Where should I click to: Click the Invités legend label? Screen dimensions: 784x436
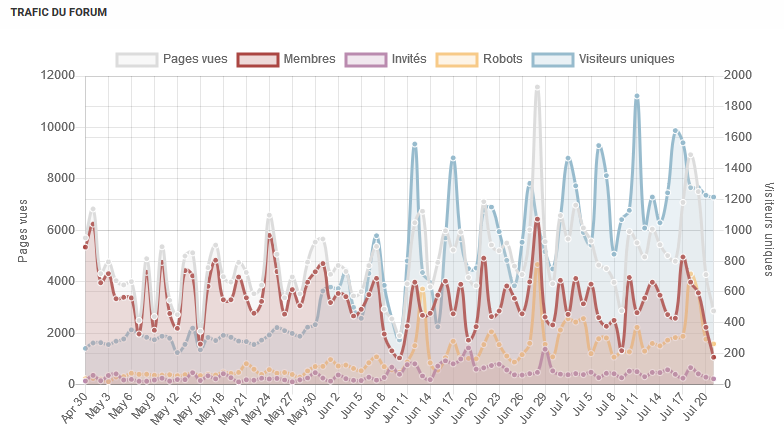(x=409, y=59)
